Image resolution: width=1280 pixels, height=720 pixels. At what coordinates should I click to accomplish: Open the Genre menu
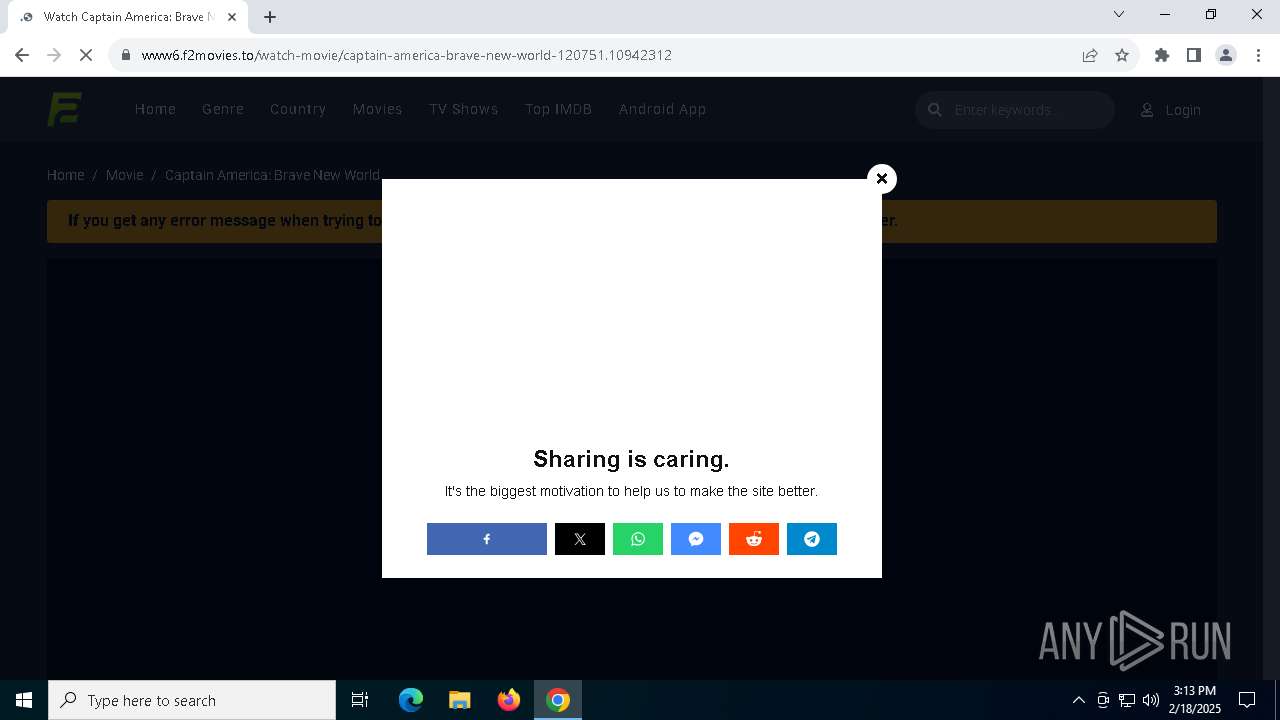[223, 109]
